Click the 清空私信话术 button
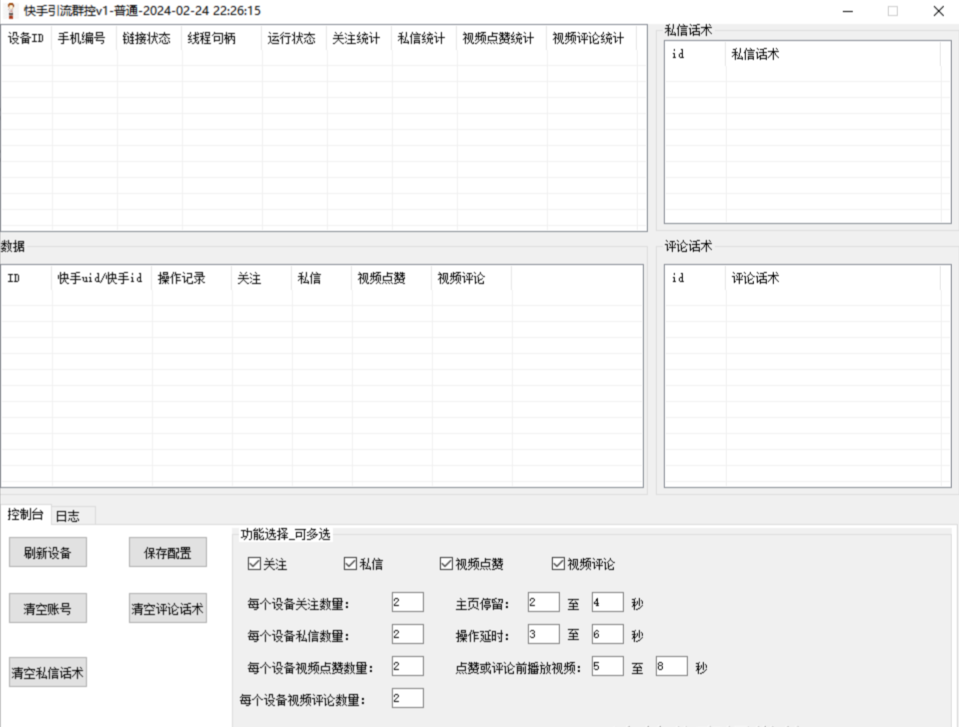Image resolution: width=959 pixels, height=727 pixels. click(x=47, y=673)
